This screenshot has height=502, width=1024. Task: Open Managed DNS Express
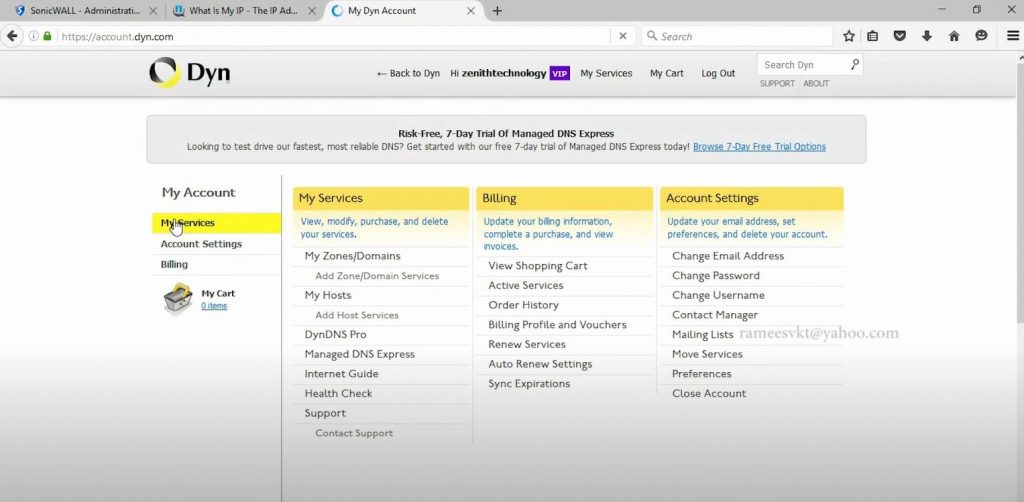click(359, 354)
